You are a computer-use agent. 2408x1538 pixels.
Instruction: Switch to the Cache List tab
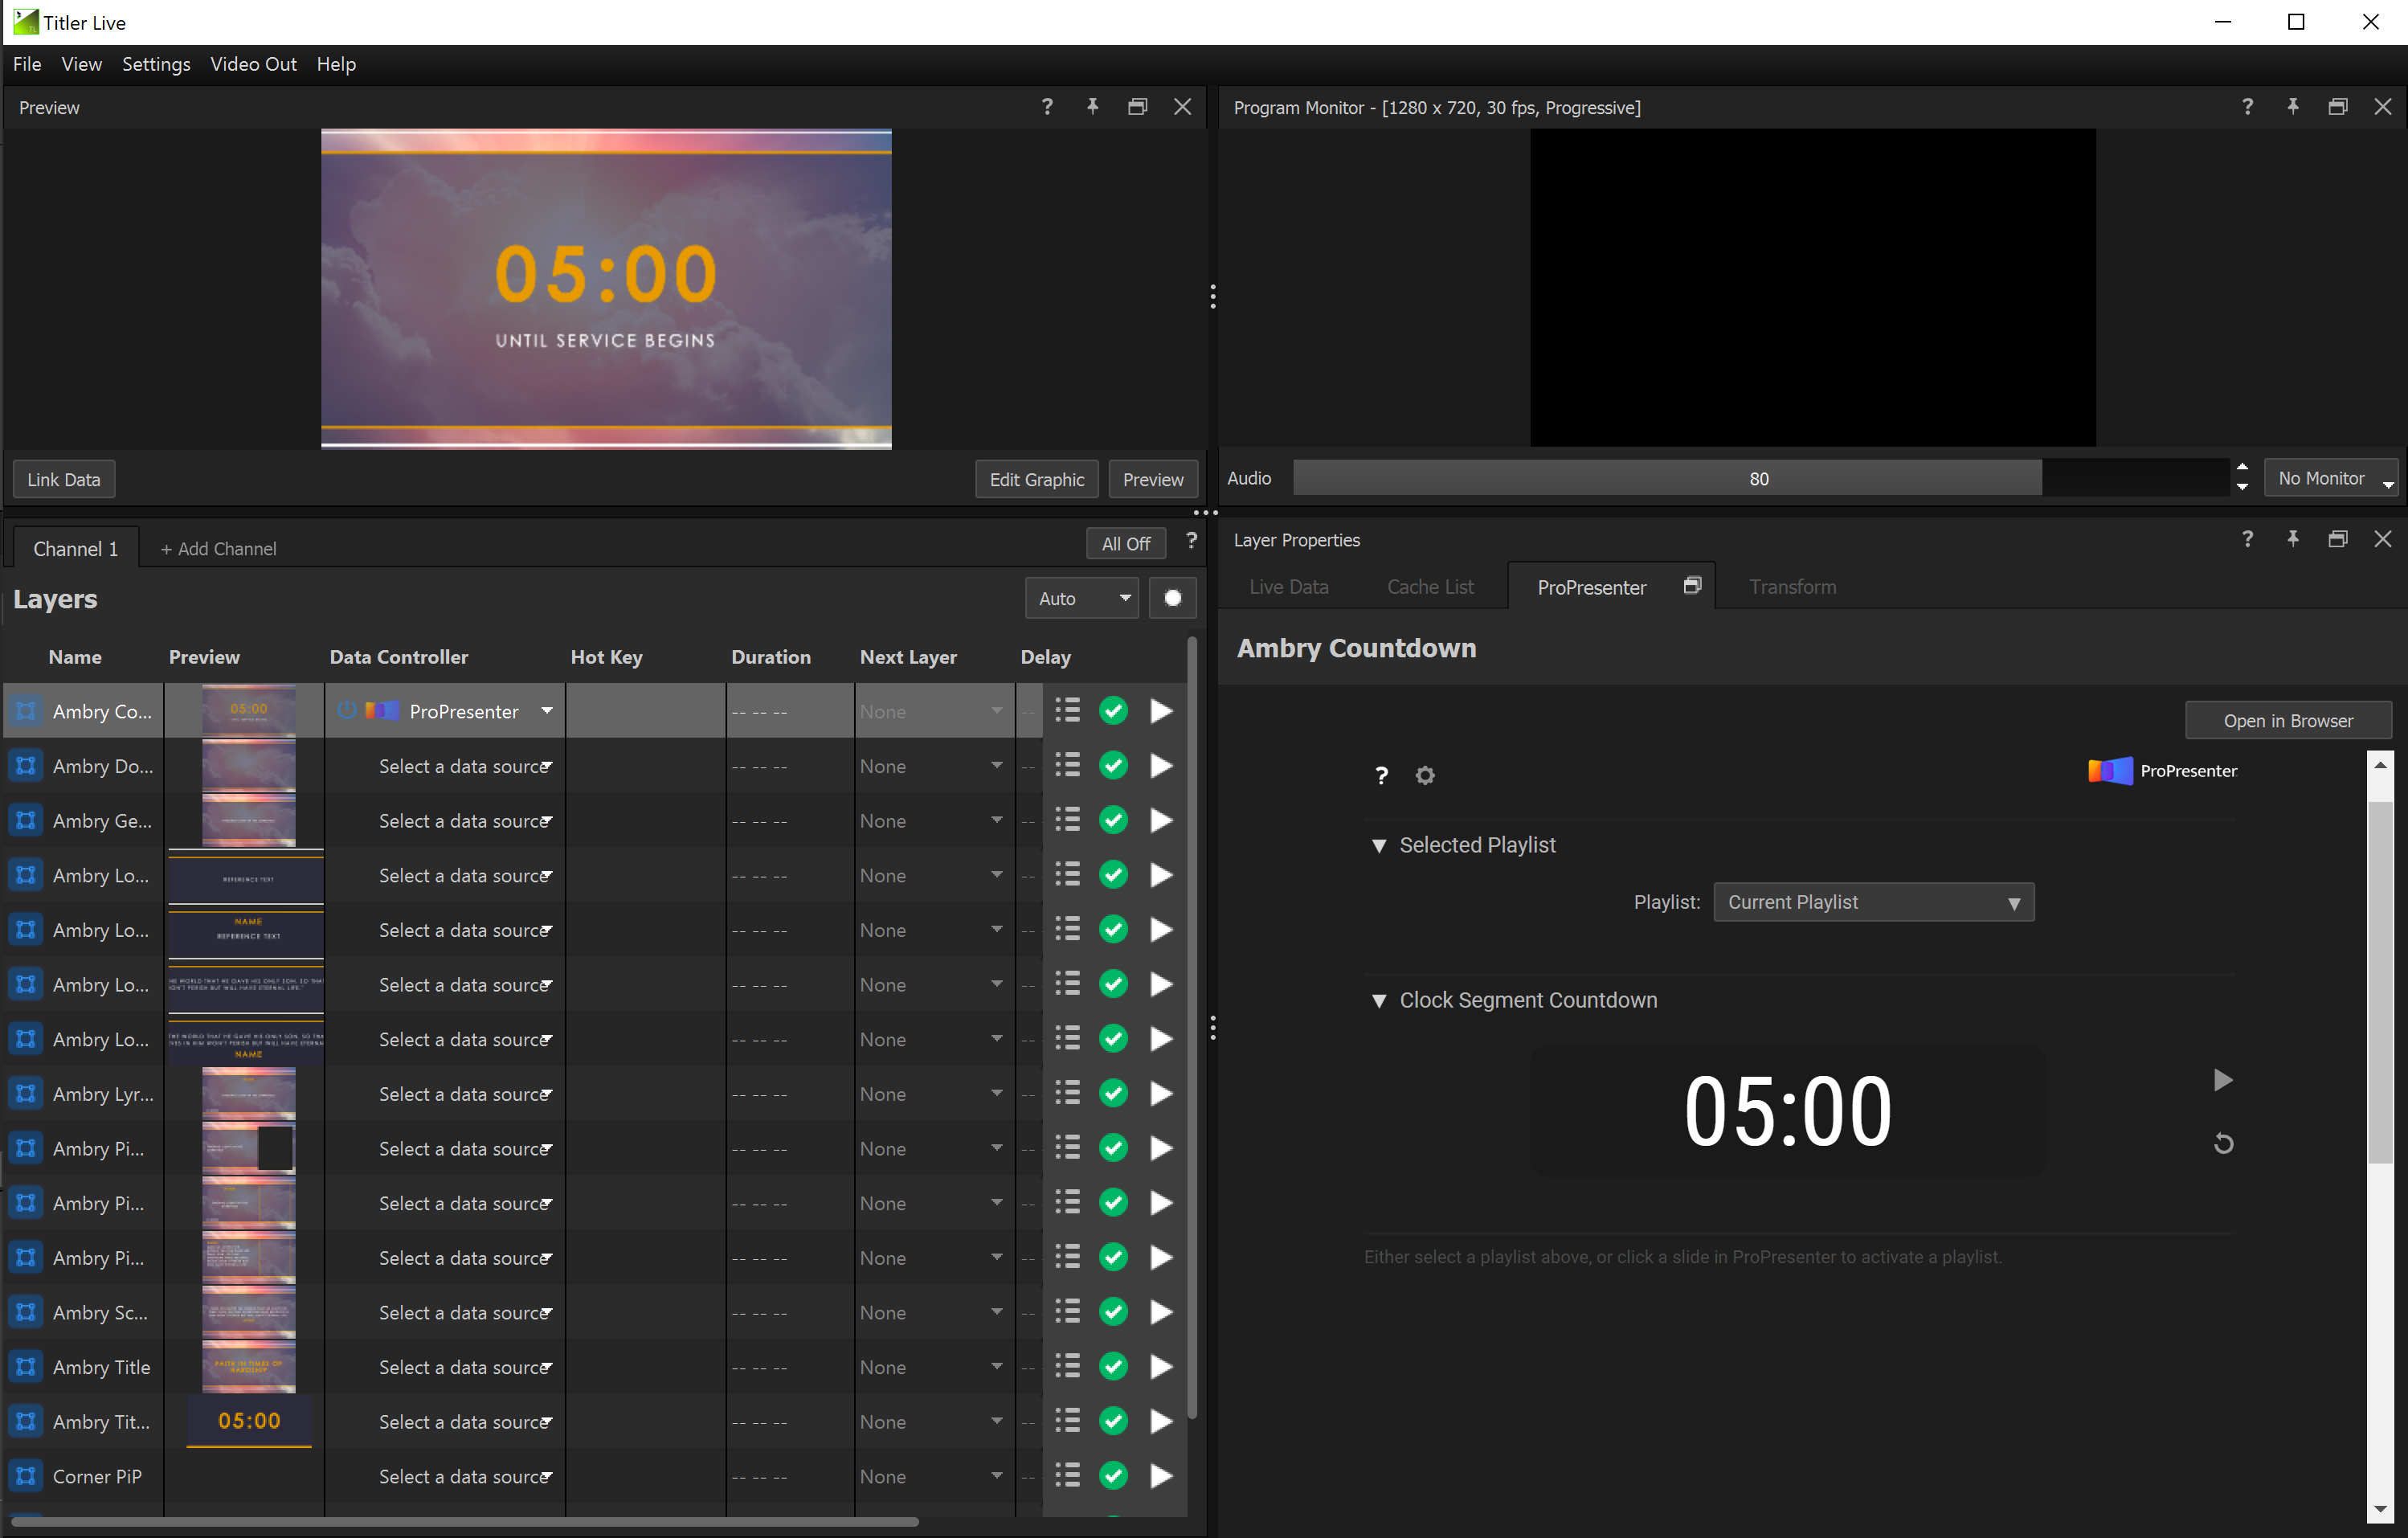[x=1430, y=587]
